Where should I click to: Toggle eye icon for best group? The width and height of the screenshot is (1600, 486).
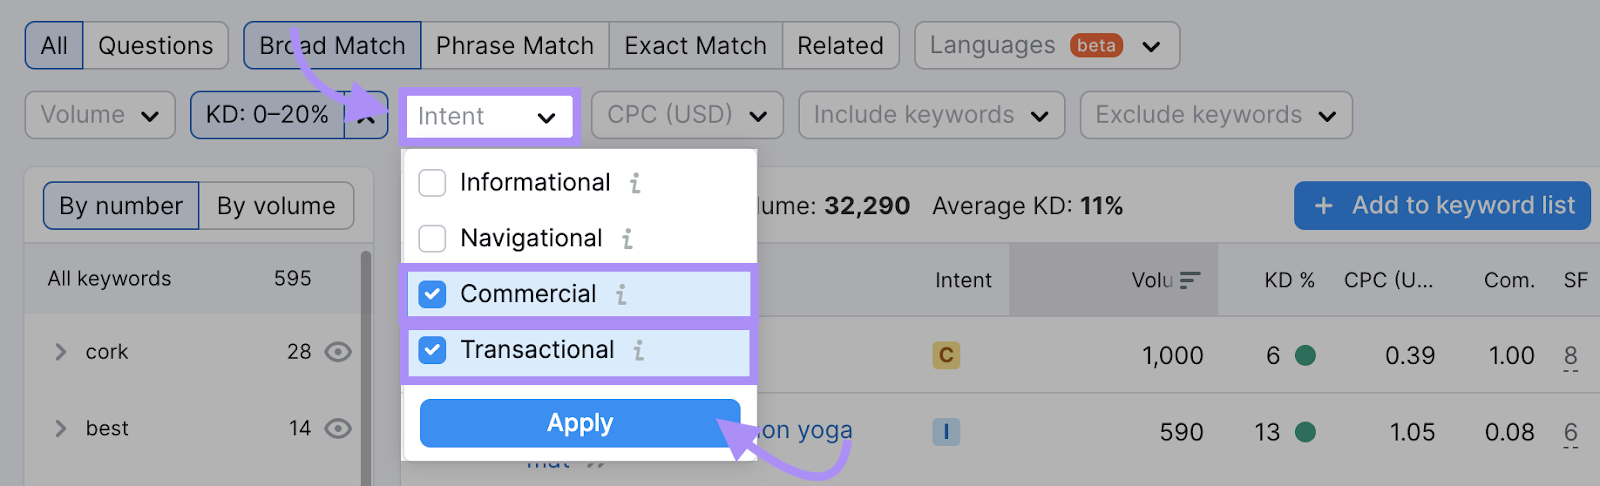(x=338, y=429)
